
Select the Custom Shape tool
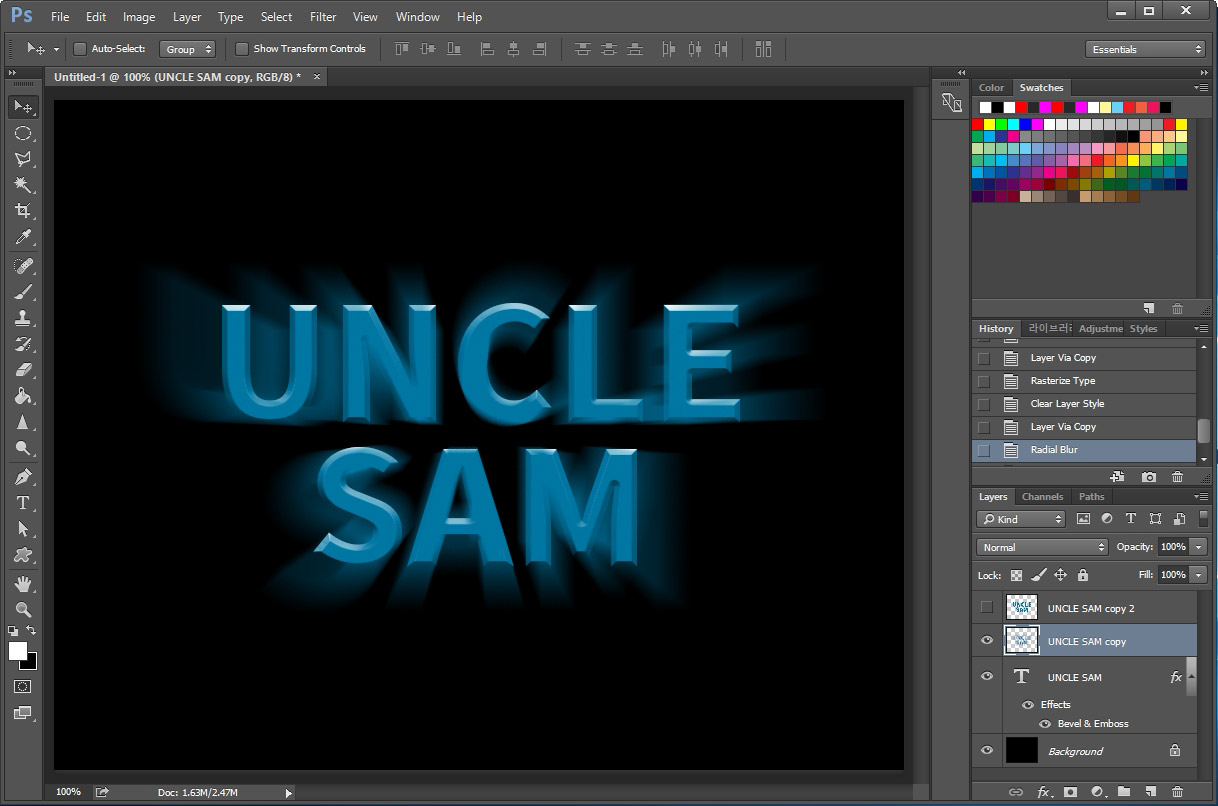pyautogui.click(x=23, y=555)
